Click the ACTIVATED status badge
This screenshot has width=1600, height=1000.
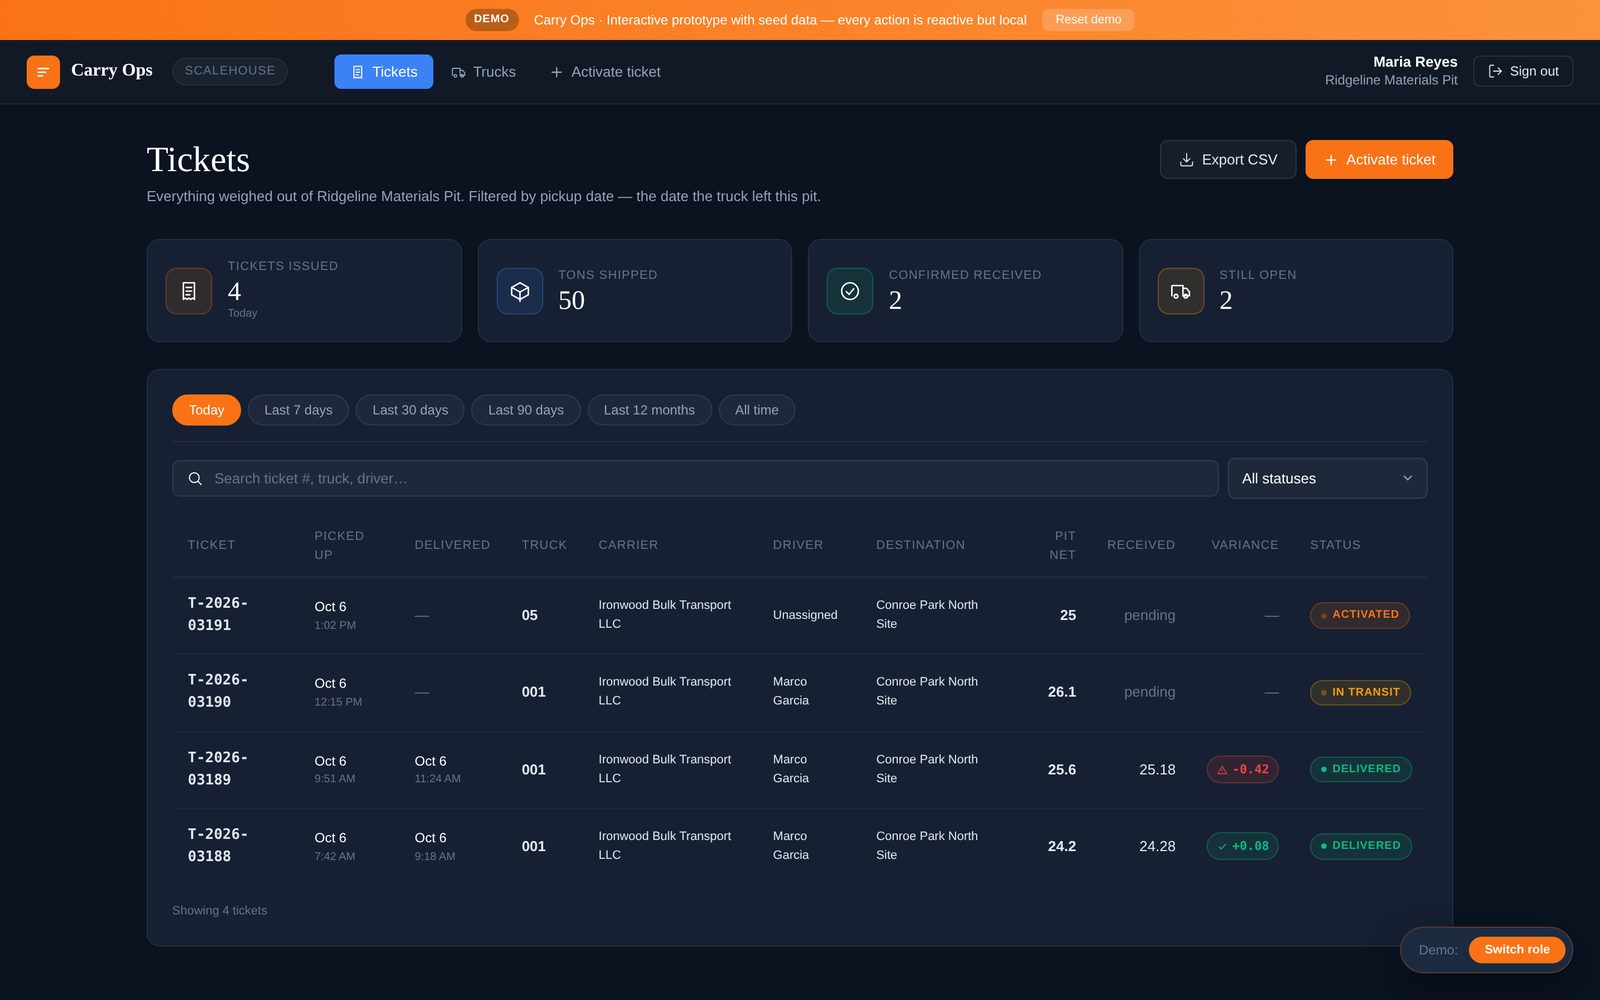point(1360,615)
